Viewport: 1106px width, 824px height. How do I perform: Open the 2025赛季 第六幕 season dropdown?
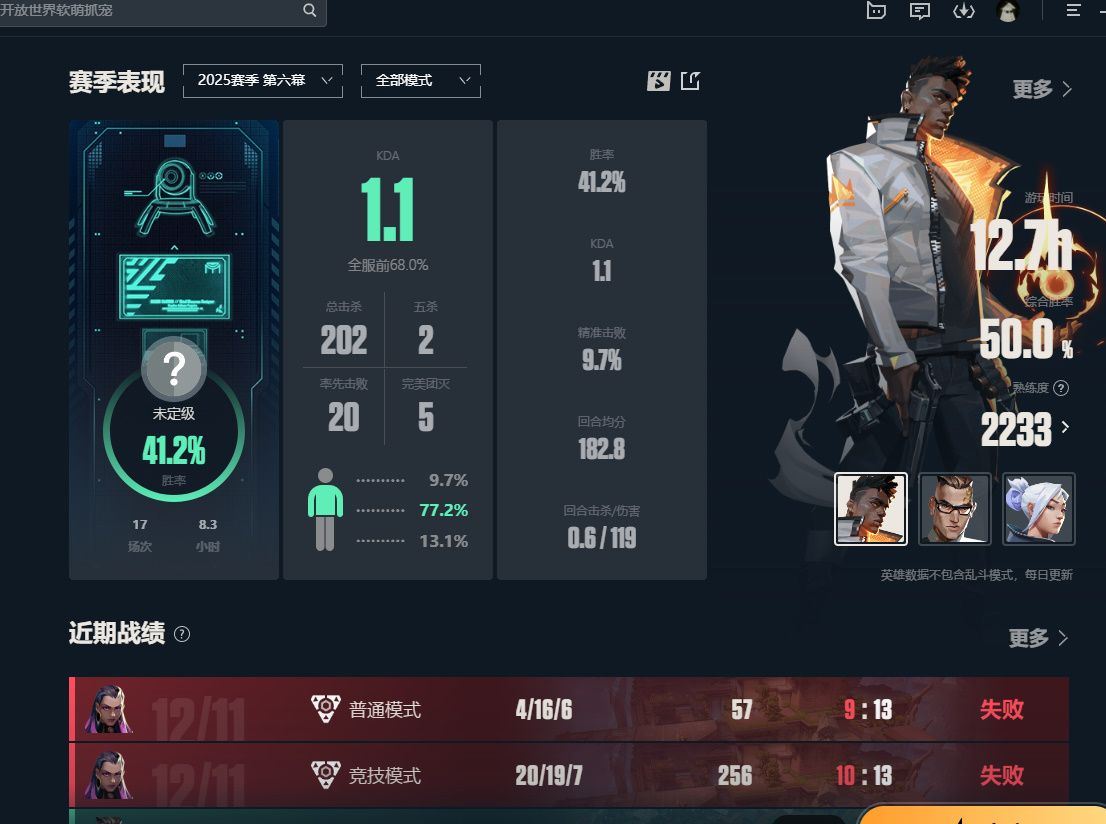(x=262, y=80)
